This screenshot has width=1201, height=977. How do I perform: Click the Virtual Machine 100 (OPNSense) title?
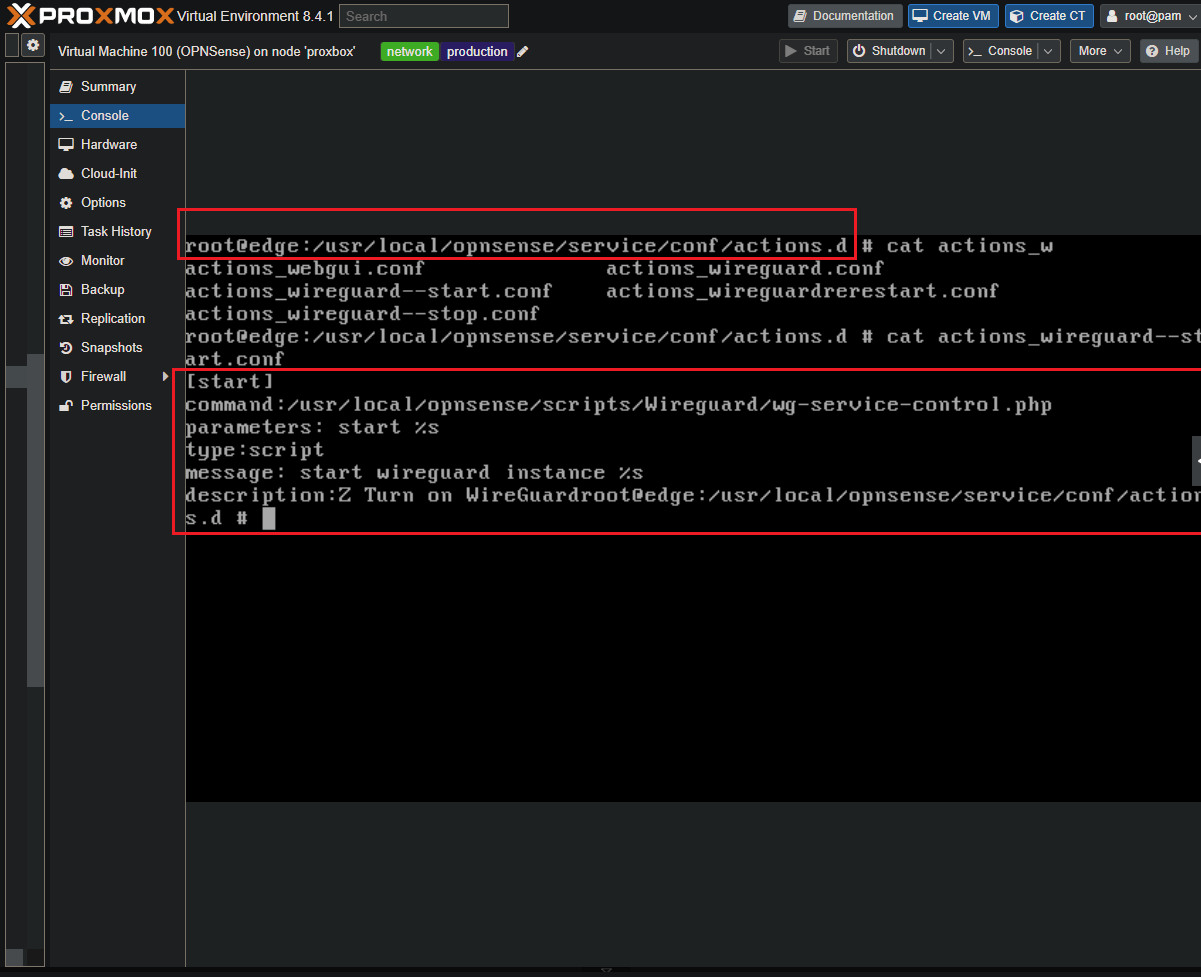(207, 52)
